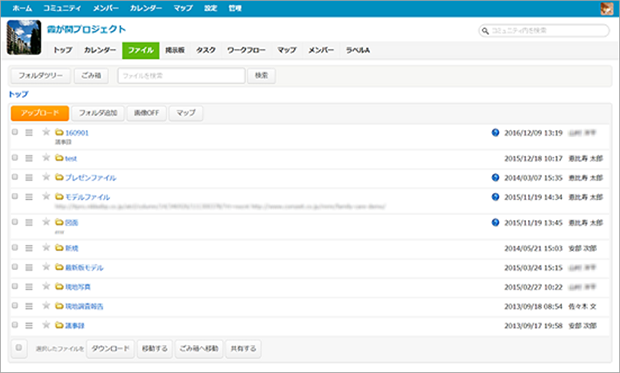Tick the checkbox for folder test

coord(15,157)
